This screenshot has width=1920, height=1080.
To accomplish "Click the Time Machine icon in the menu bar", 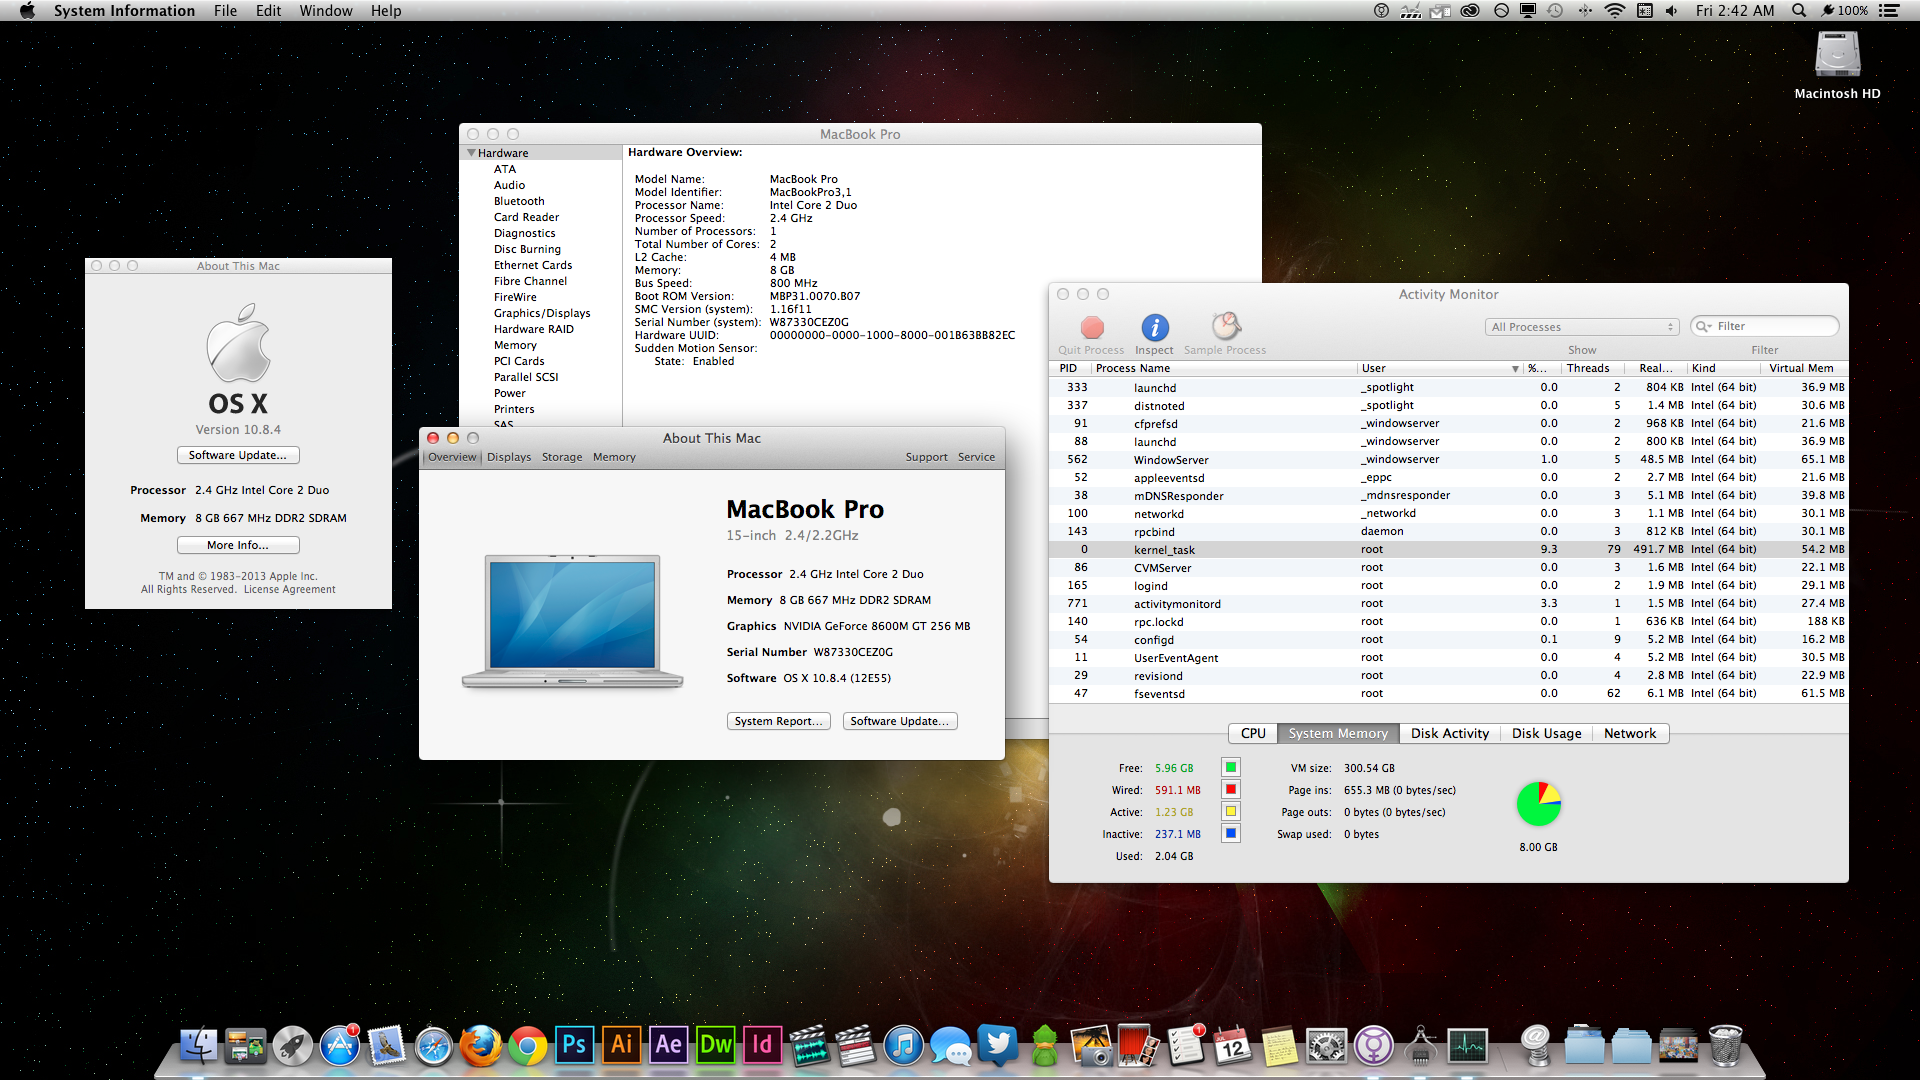I will tap(1555, 11).
